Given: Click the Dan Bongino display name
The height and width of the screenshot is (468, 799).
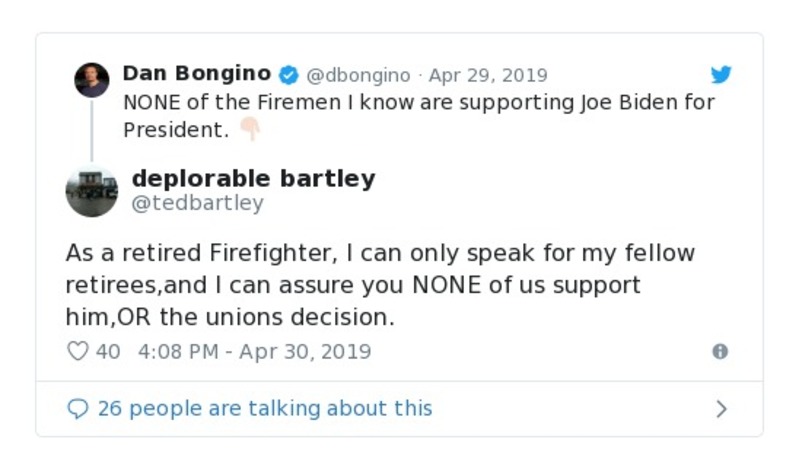Looking at the screenshot, I should click(196, 74).
